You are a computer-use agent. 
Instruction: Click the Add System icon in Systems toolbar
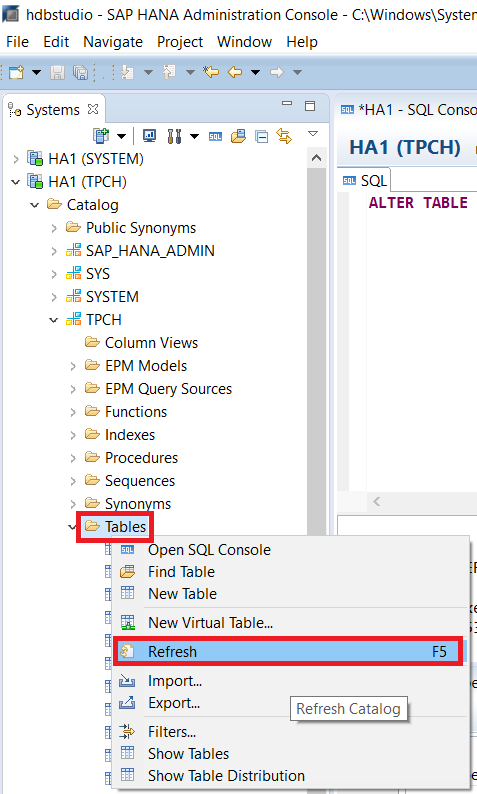(101, 136)
